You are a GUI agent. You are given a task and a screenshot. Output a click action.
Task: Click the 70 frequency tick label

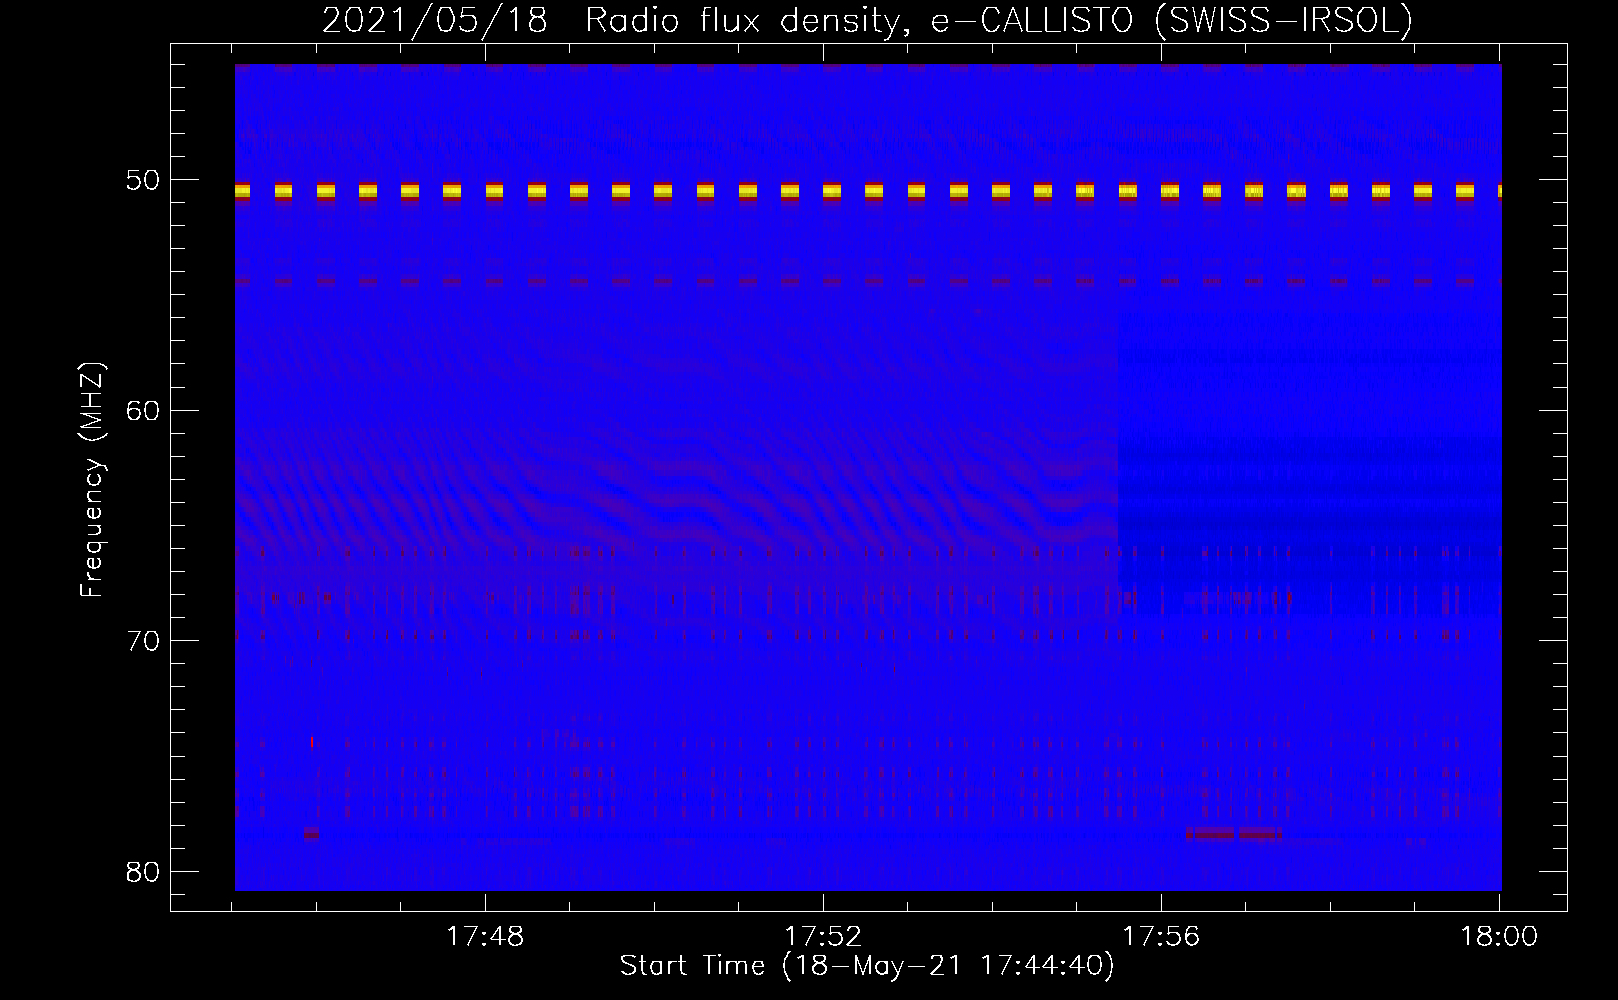(x=143, y=640)
